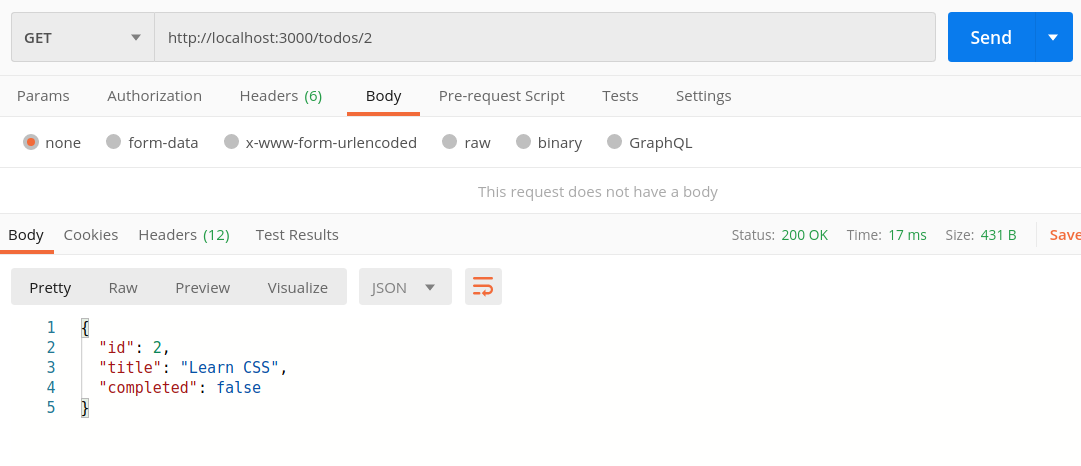
Task: Show the response Visualize view
Action: tap(297, 287)
